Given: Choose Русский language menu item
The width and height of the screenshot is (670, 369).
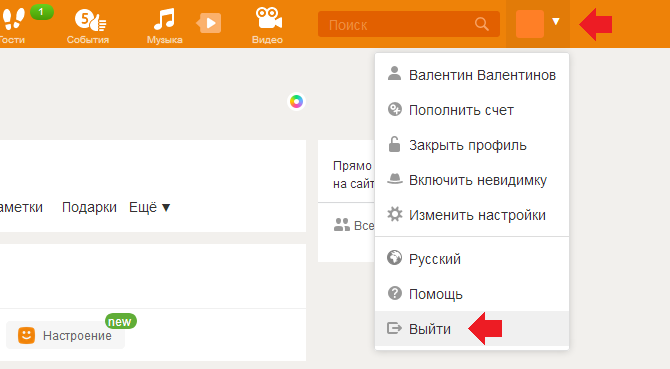Looking at the screenshot, I should (x=472, y=259).
